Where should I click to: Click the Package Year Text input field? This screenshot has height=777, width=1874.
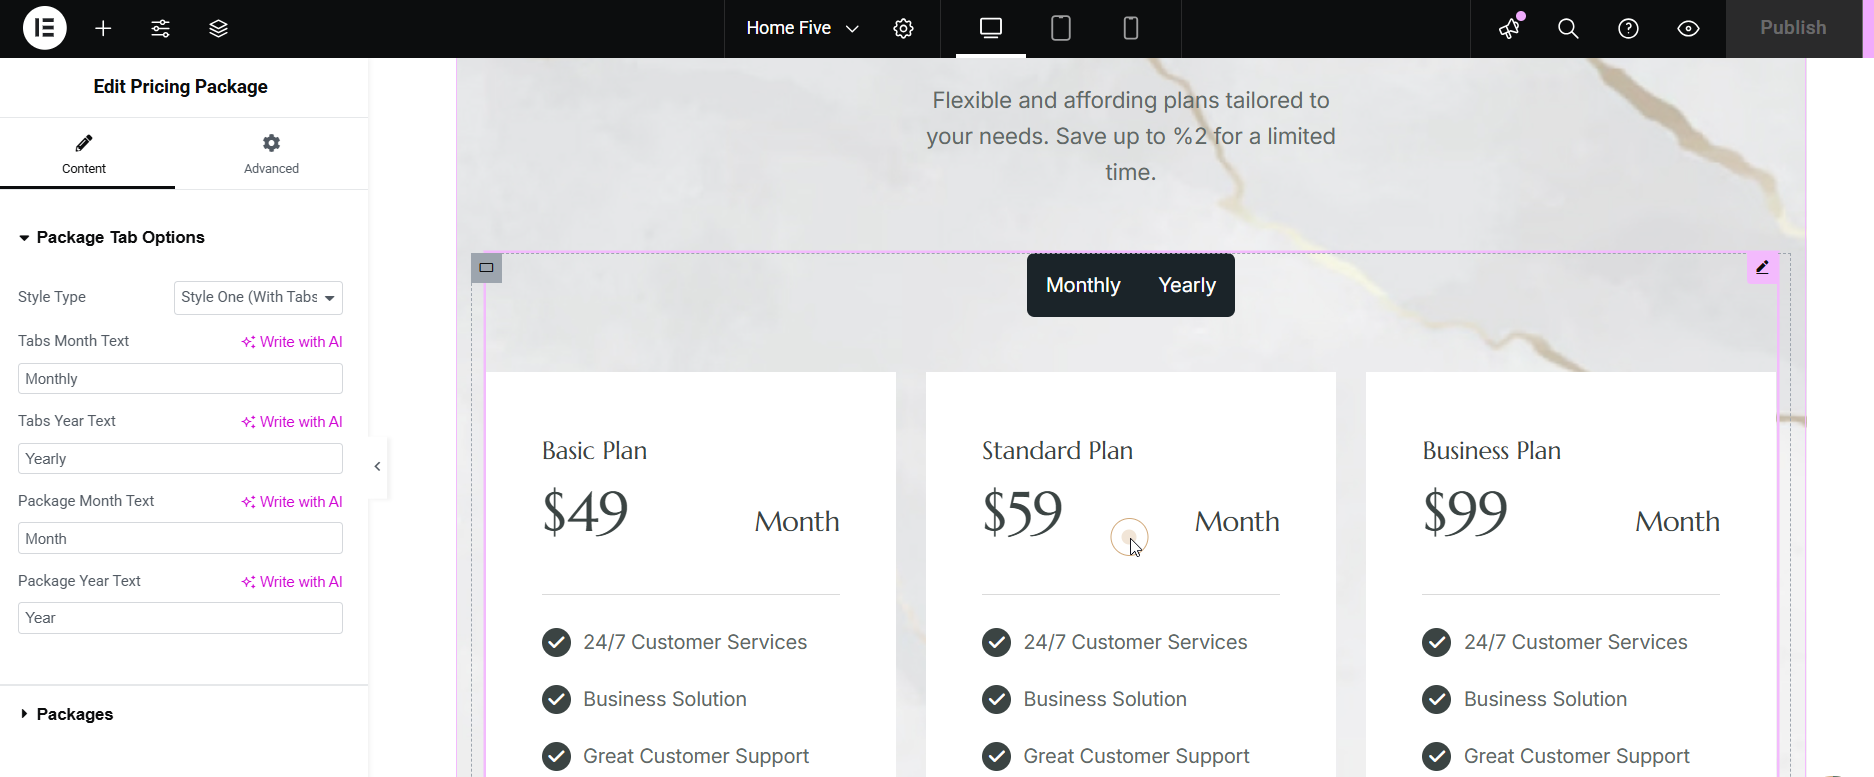click(x=180, y=618)
